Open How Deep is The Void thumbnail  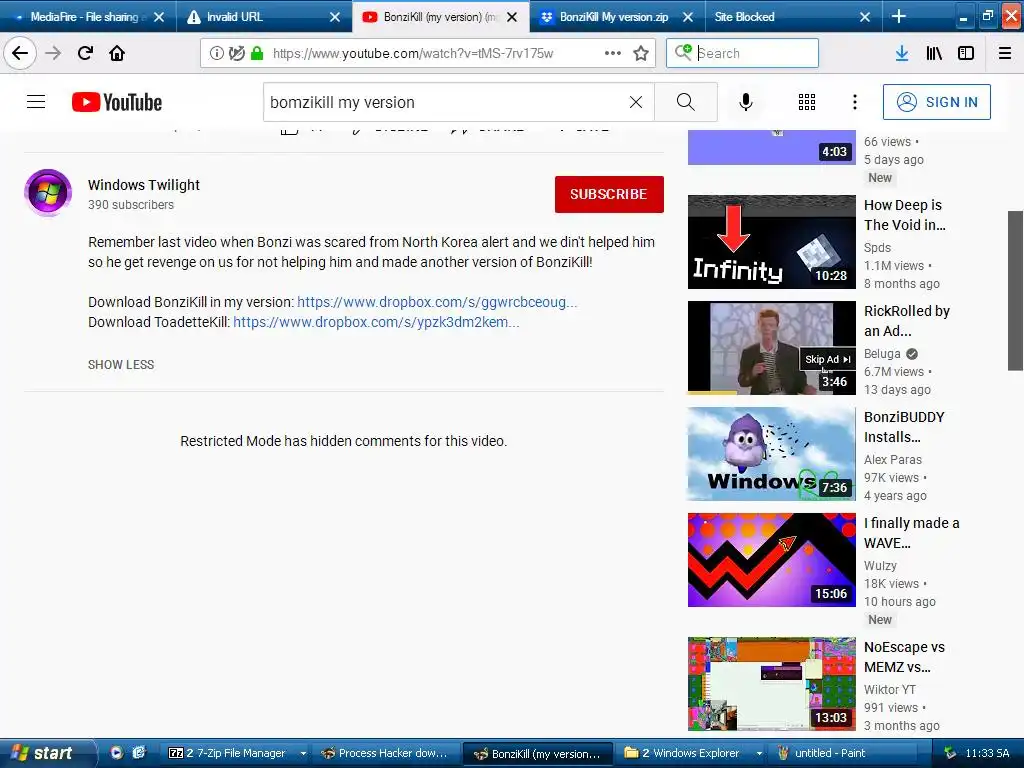pos(771,242)
